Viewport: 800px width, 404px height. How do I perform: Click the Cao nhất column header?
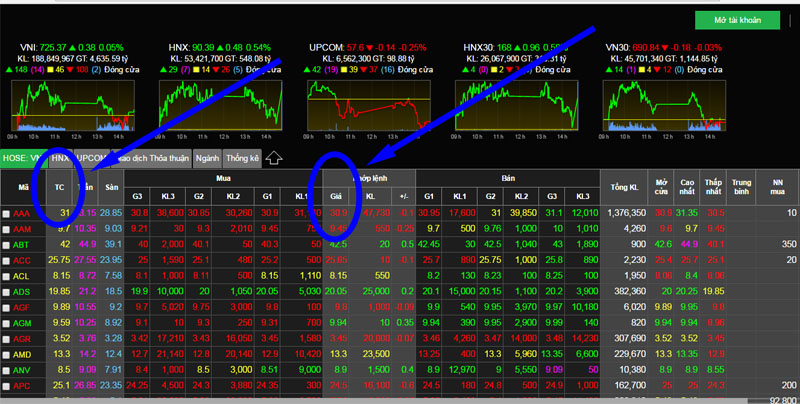tap(687, 187)
